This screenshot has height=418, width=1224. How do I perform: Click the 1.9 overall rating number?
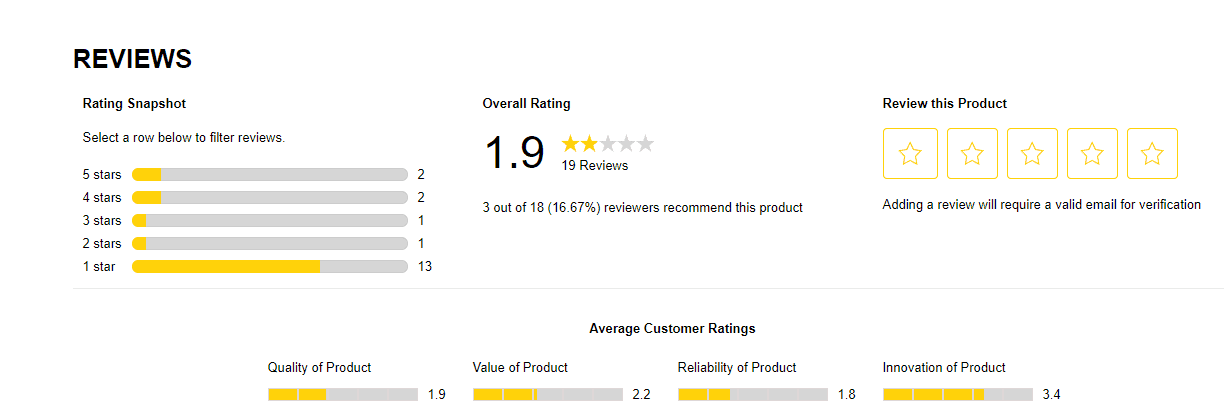514,153
